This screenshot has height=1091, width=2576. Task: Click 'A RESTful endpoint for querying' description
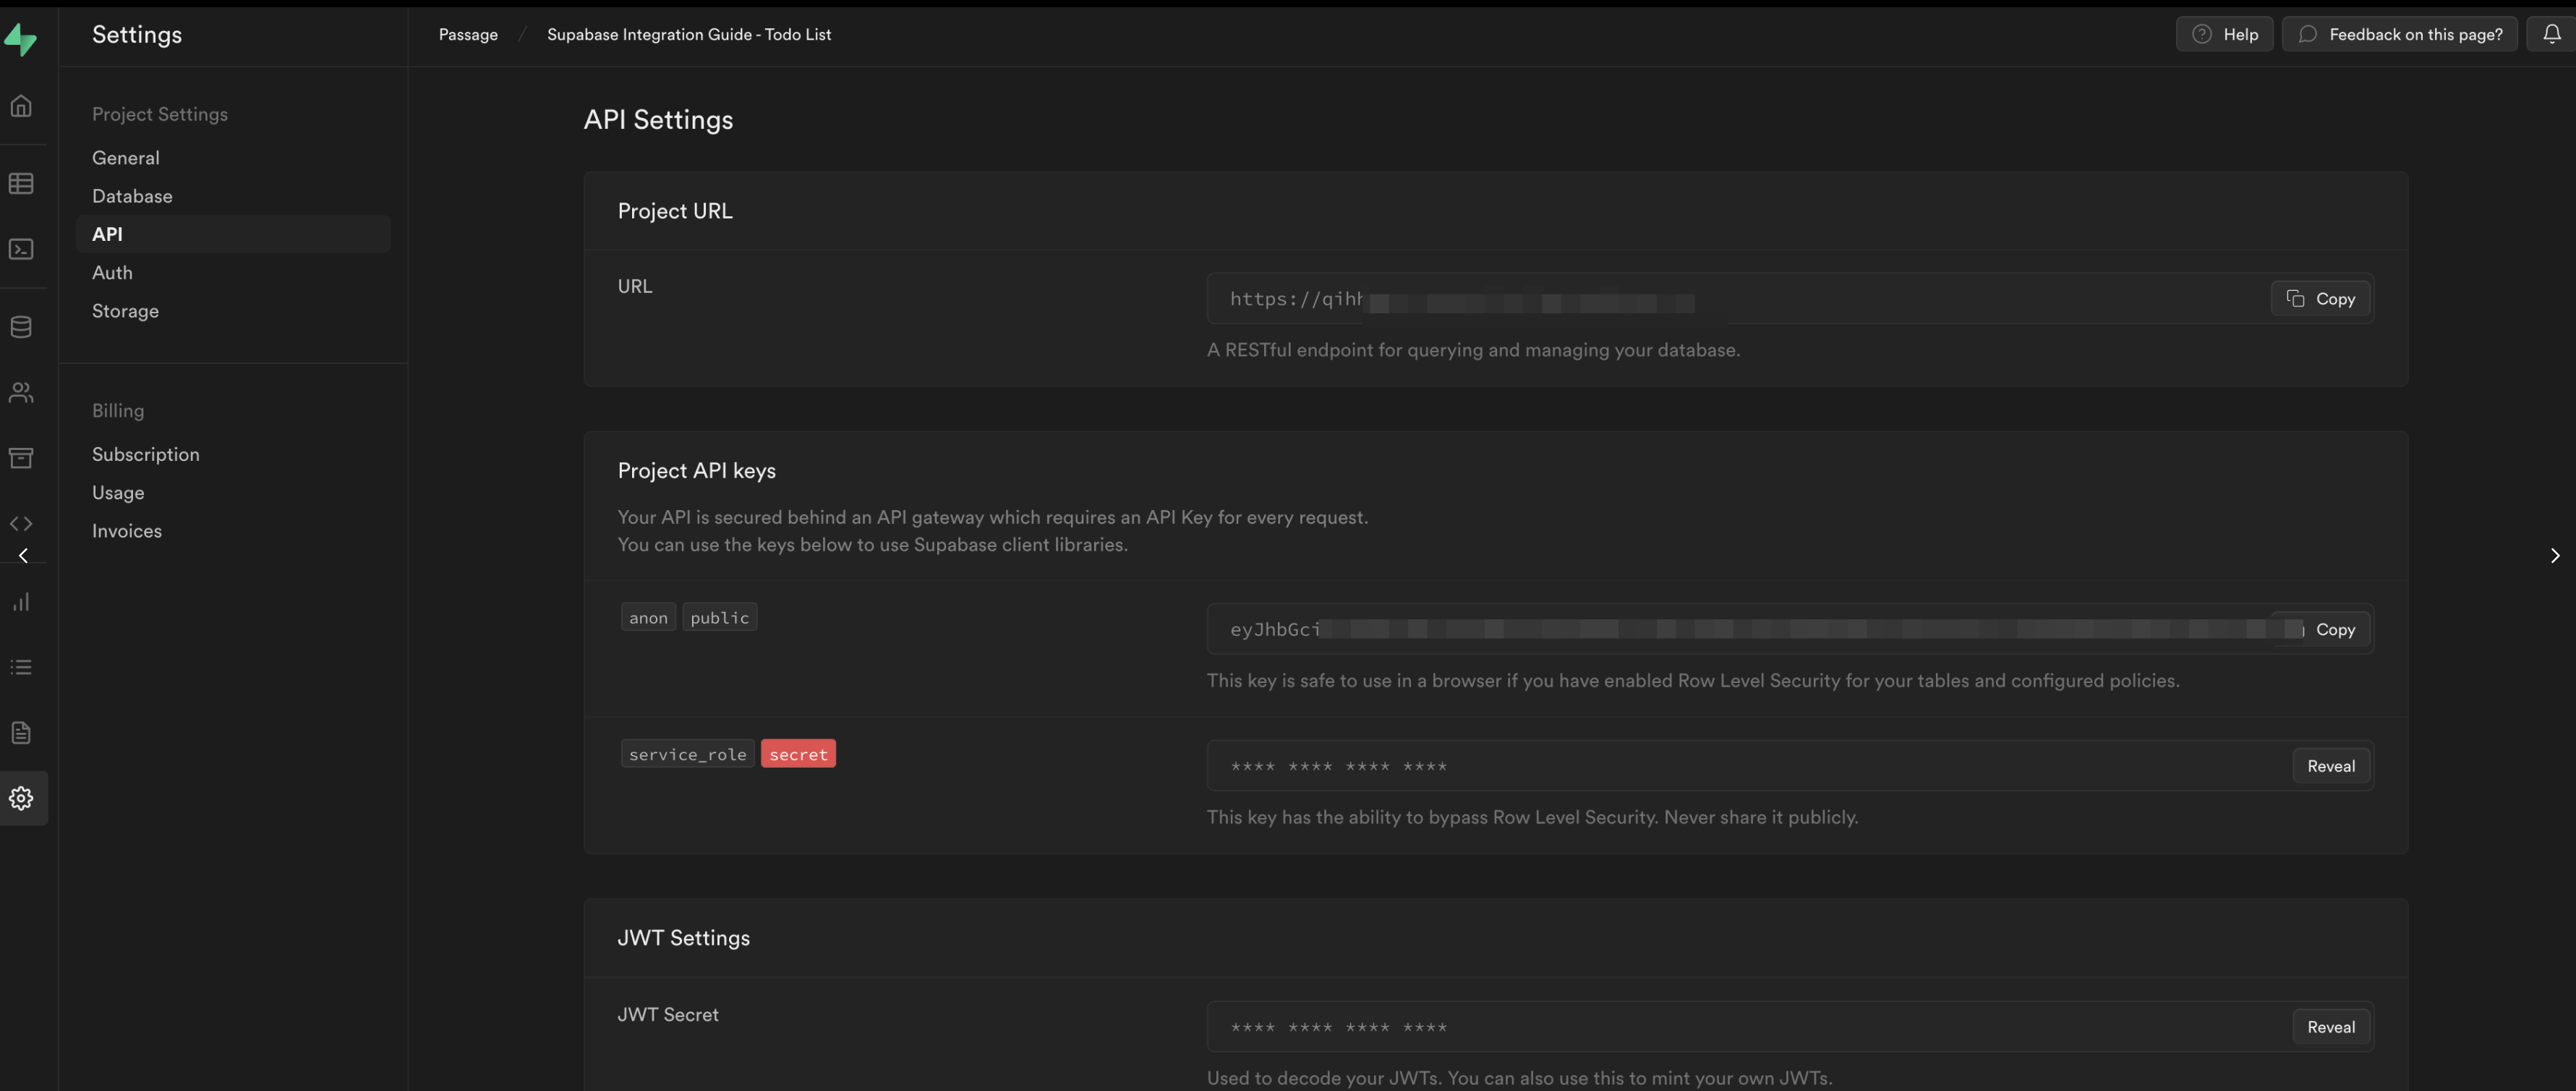1473,350
